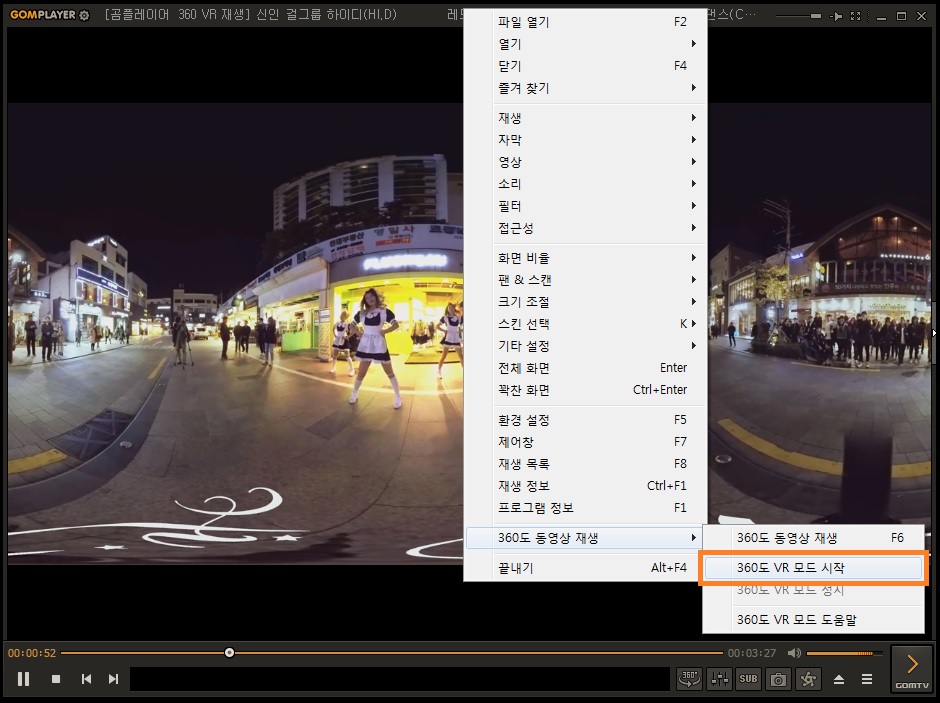Expand the 접근성 submenu
940x703 pixels.
585,228
